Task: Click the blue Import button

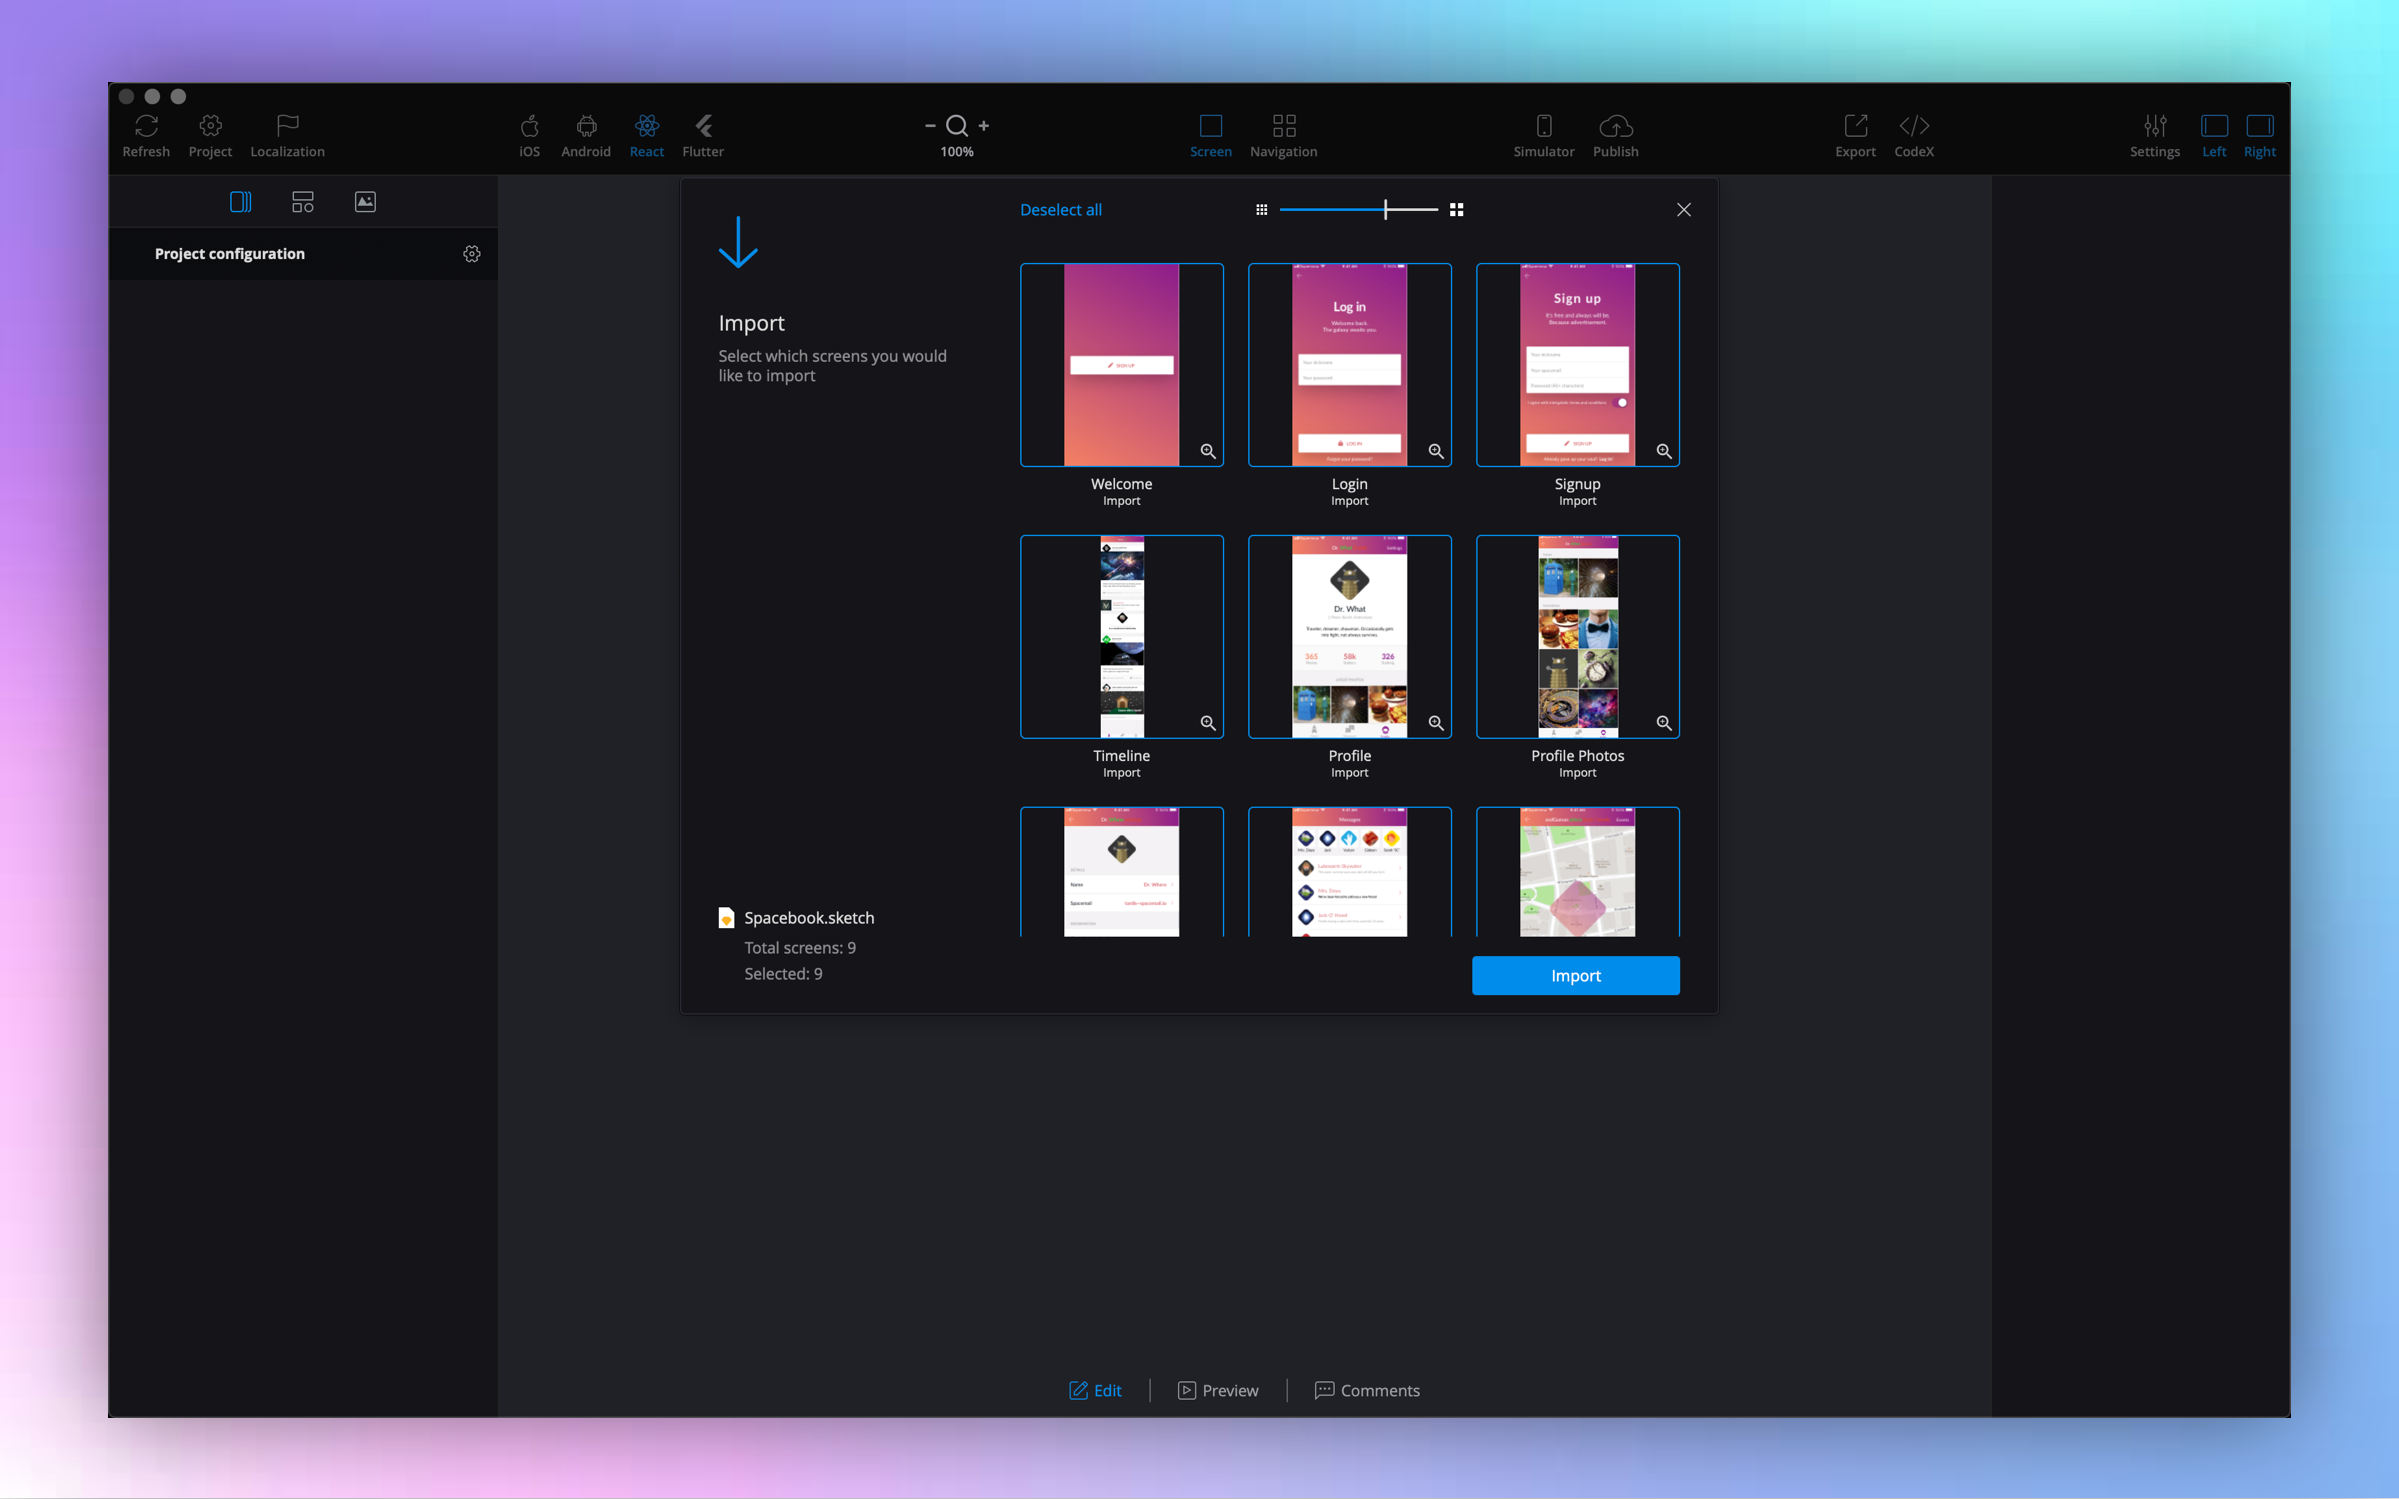Action: point(1575,976)
